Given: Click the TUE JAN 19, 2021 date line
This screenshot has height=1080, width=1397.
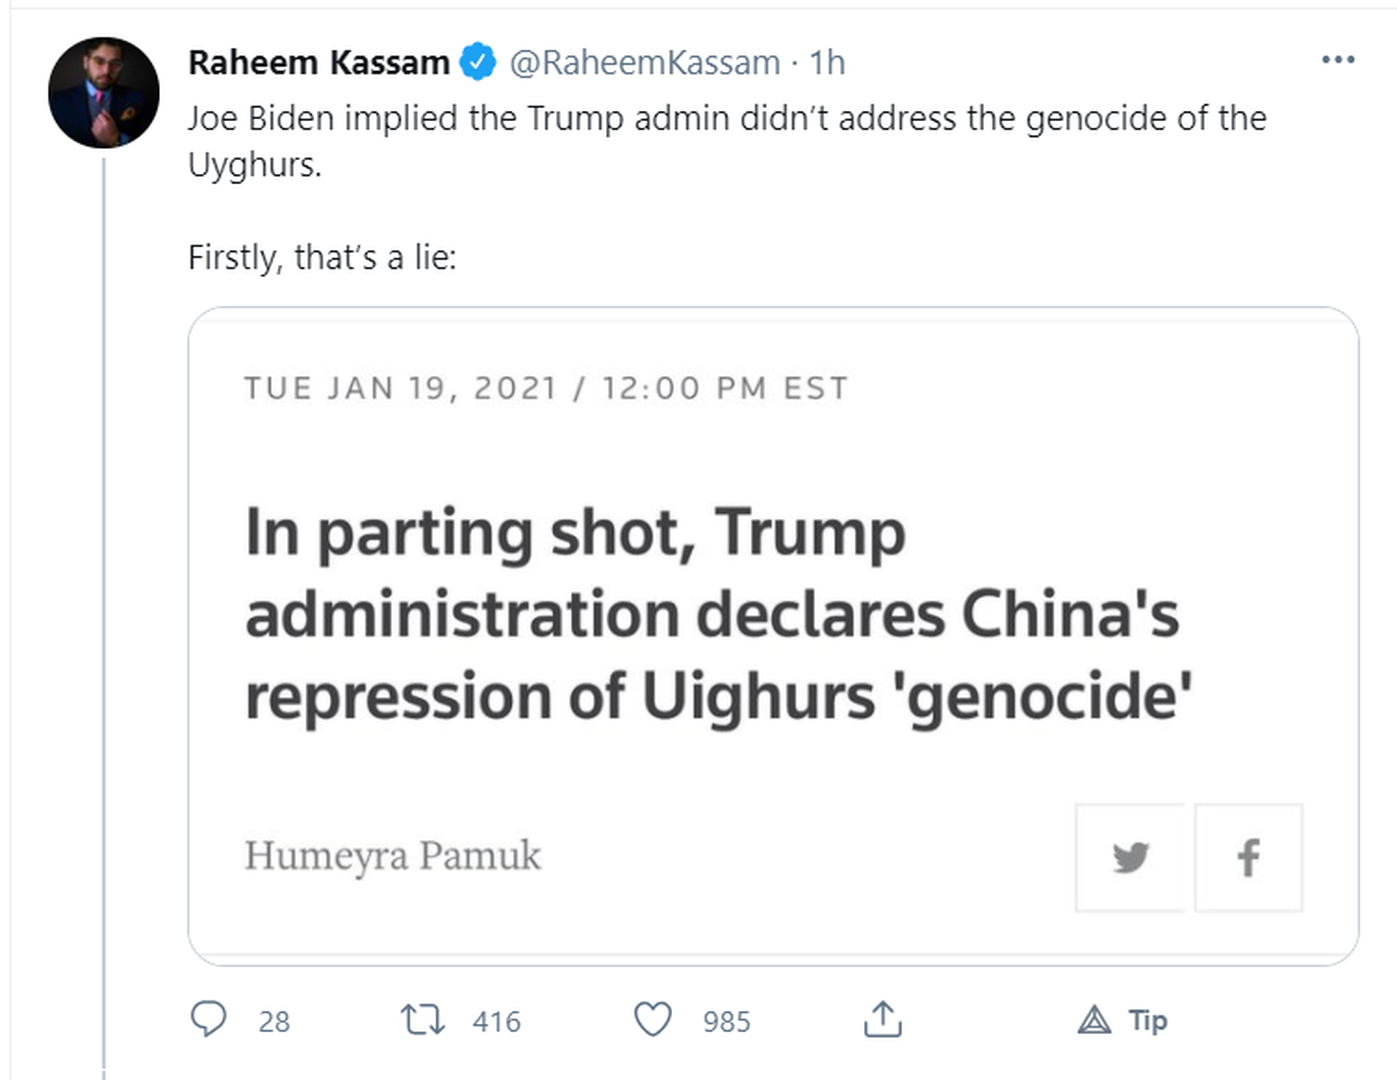Looking at the screenshot, I should 546,388.
